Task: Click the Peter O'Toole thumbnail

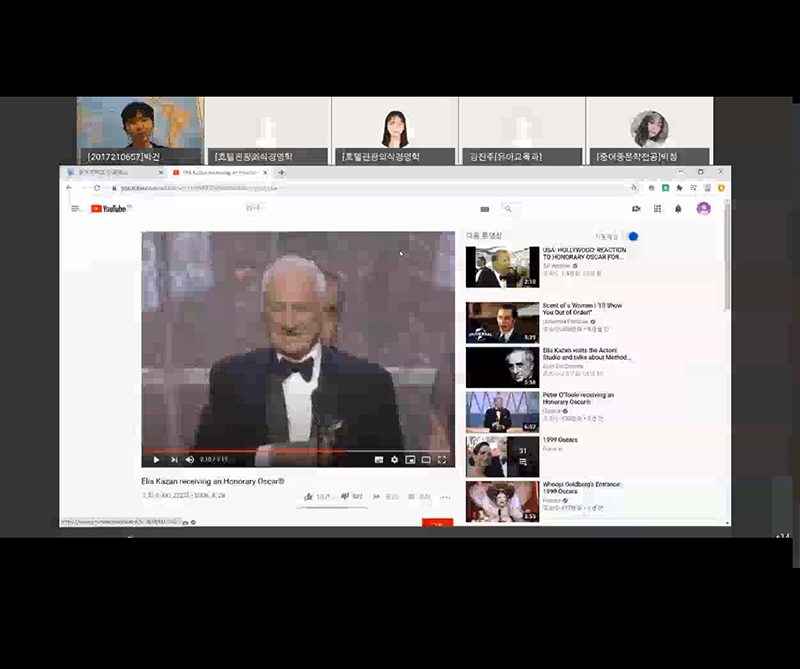Action: (x=502, y=412)
